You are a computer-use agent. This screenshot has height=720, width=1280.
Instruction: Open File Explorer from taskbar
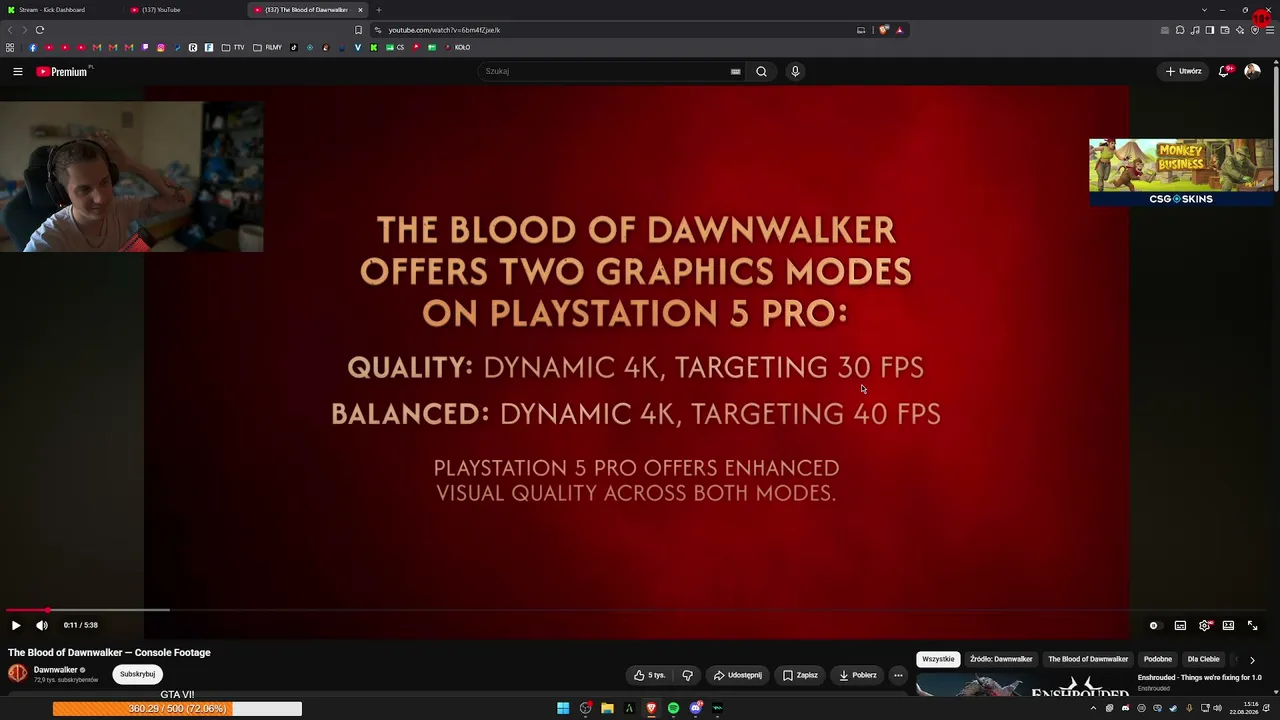coord(607,708)
